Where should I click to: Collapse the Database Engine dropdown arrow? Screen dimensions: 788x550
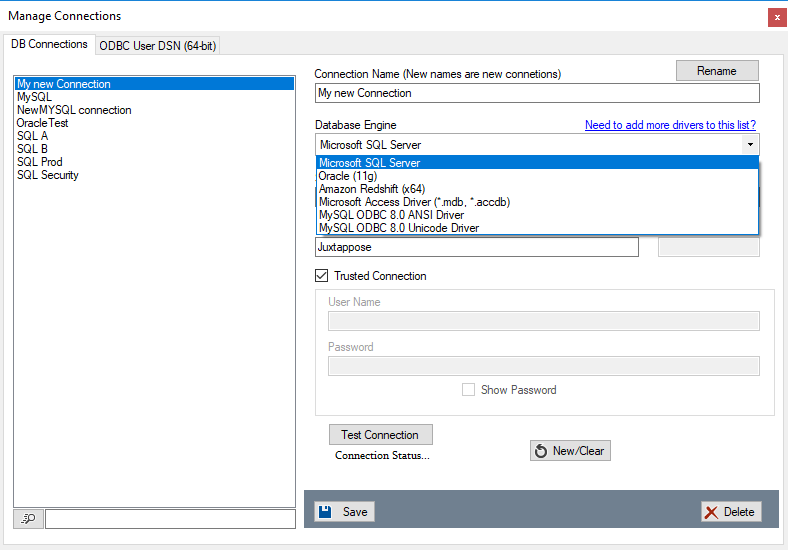(750, 145)
